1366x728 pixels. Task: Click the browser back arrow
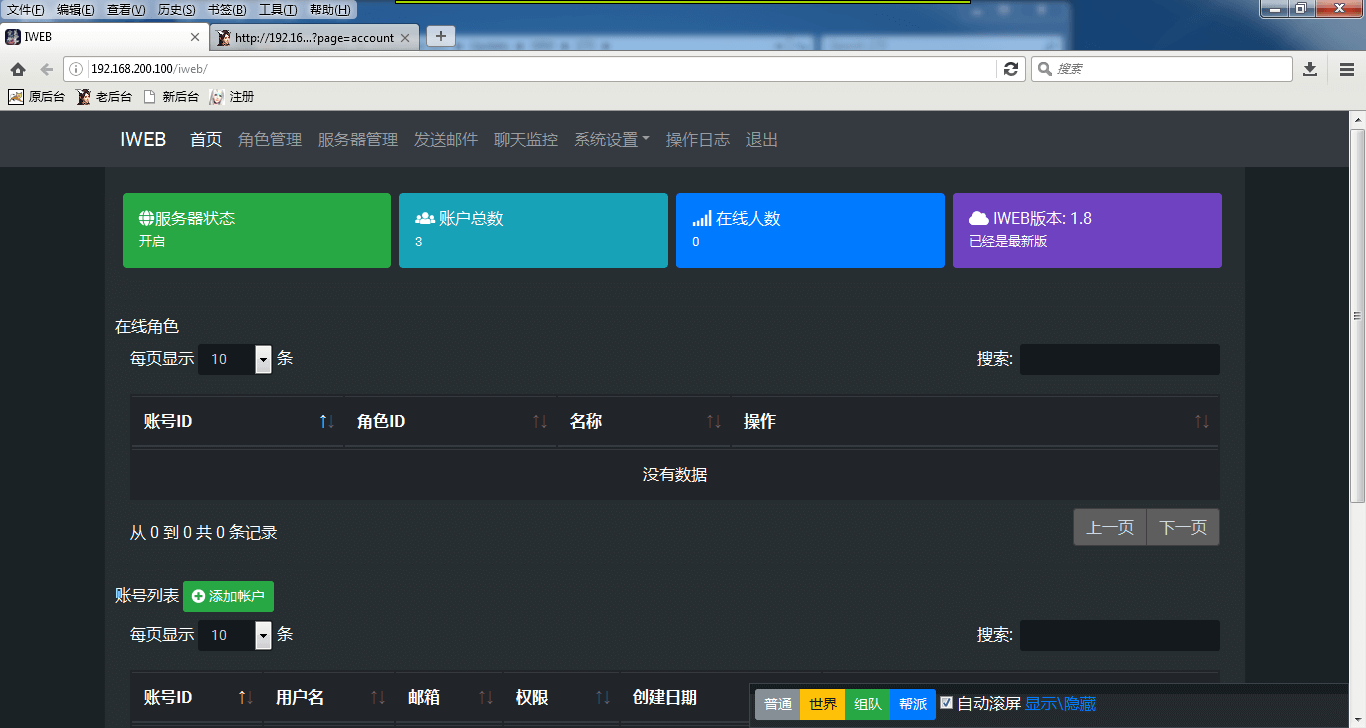coord(46,69)
